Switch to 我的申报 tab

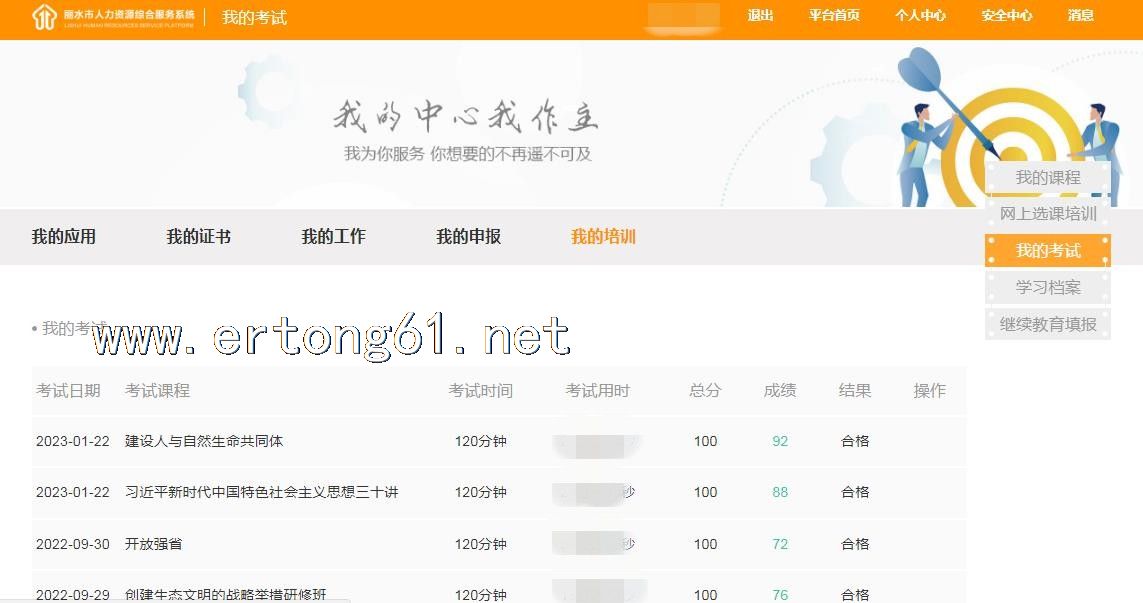(x=468, y=237)
